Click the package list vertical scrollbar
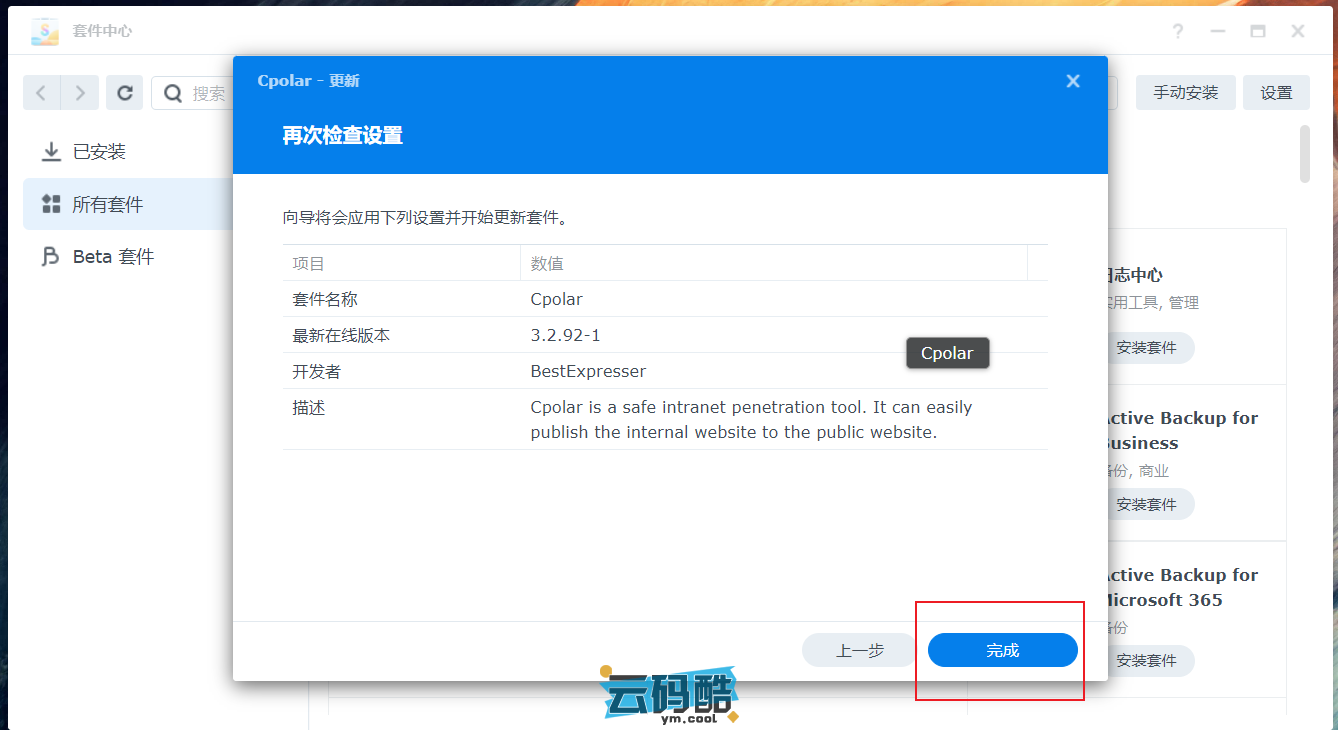1338x730 pixels. (x=1304, y=154)
